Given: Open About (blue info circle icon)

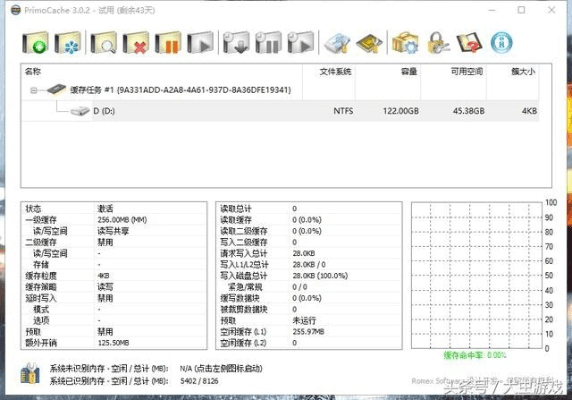Looking at the screenshot, I should [502, 43].
